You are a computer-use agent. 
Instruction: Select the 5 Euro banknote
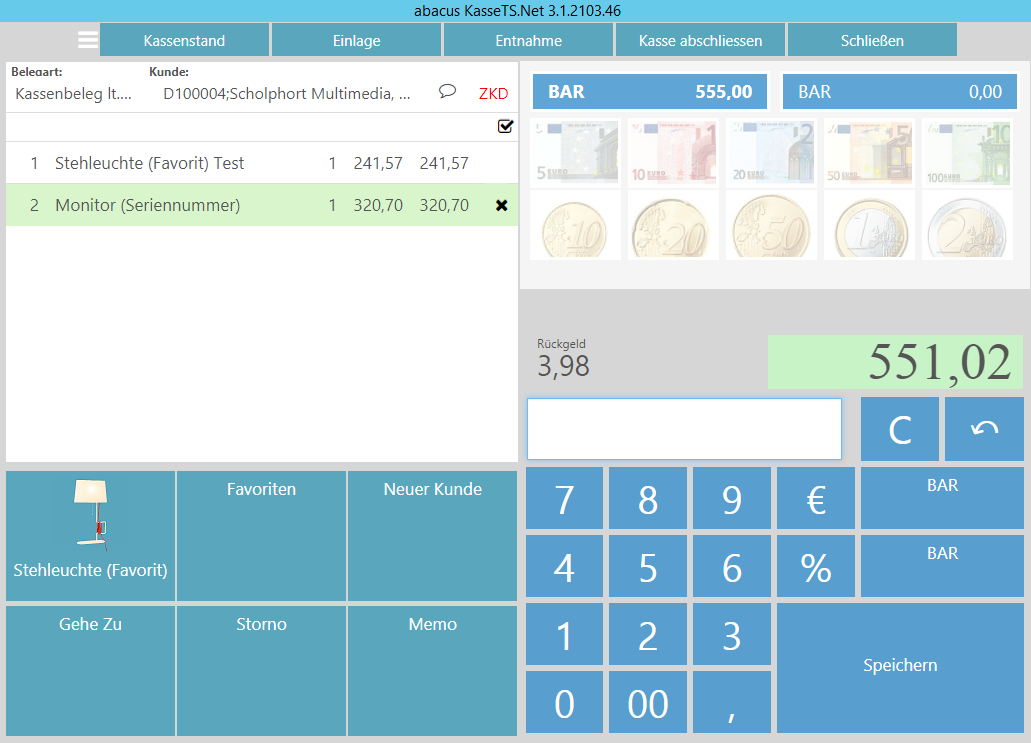(x=575, y=152)
